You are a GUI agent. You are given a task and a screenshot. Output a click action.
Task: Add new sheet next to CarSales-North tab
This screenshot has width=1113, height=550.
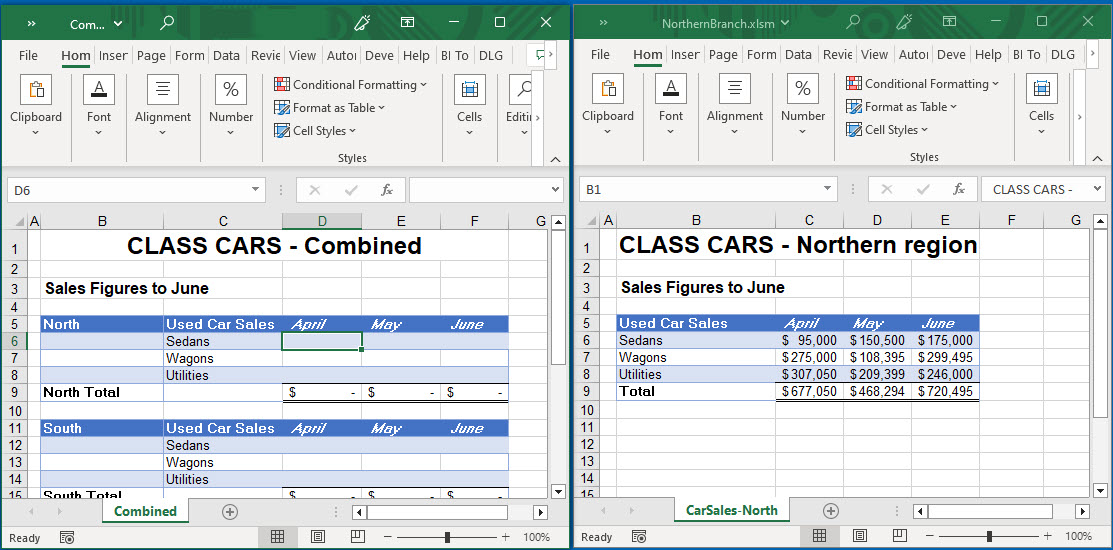click(x=830, y=511)
